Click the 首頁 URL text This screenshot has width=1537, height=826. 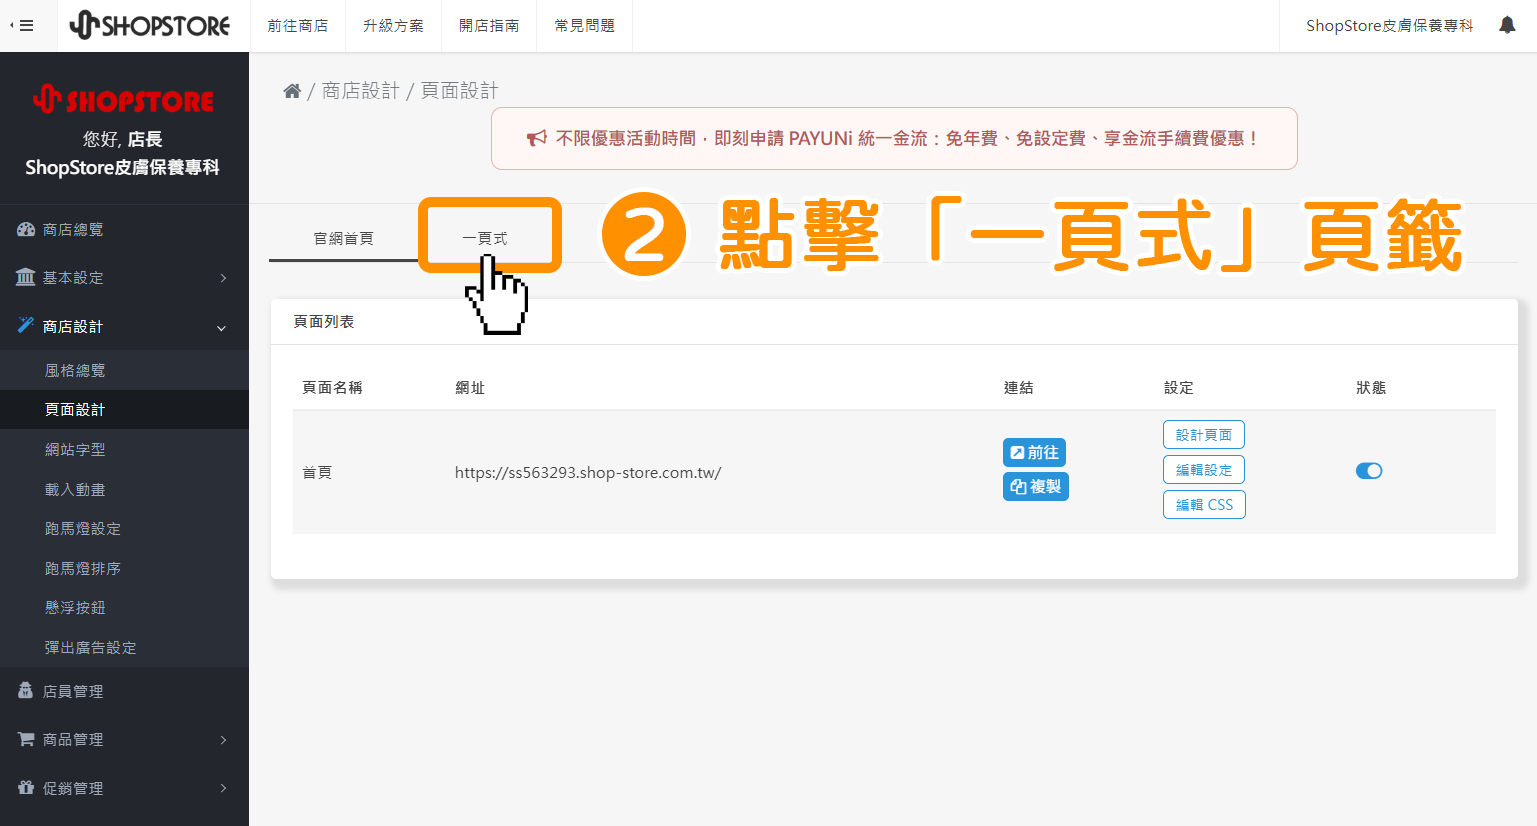(x=588, y=472)
